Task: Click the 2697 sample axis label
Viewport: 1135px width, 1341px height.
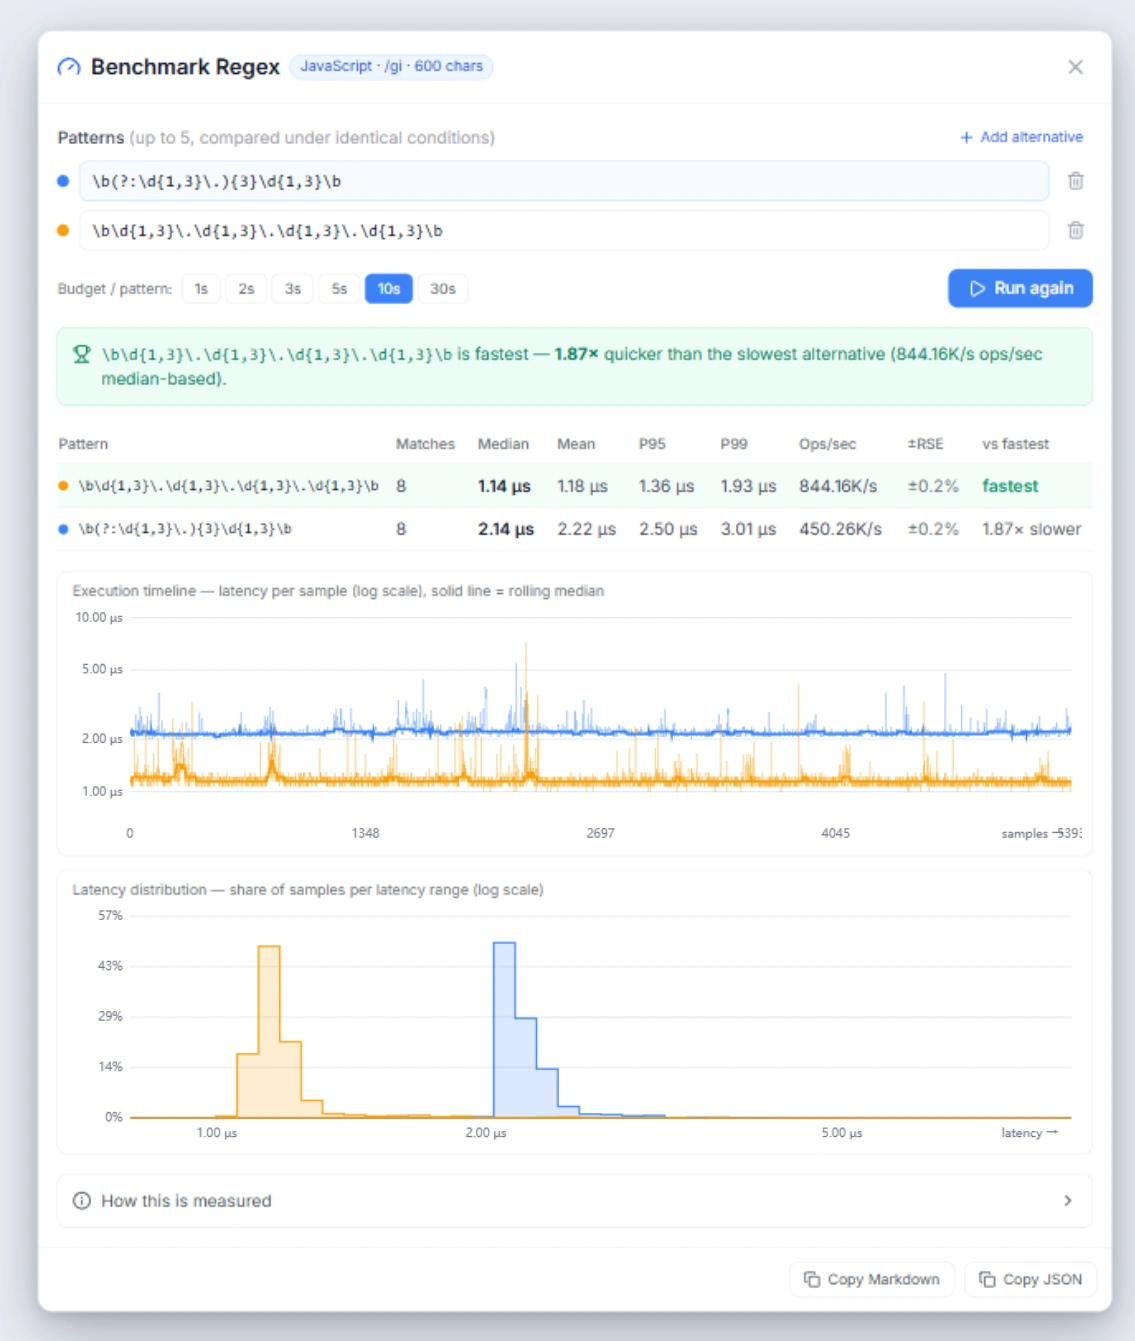Action: click(x=600, y=833)
